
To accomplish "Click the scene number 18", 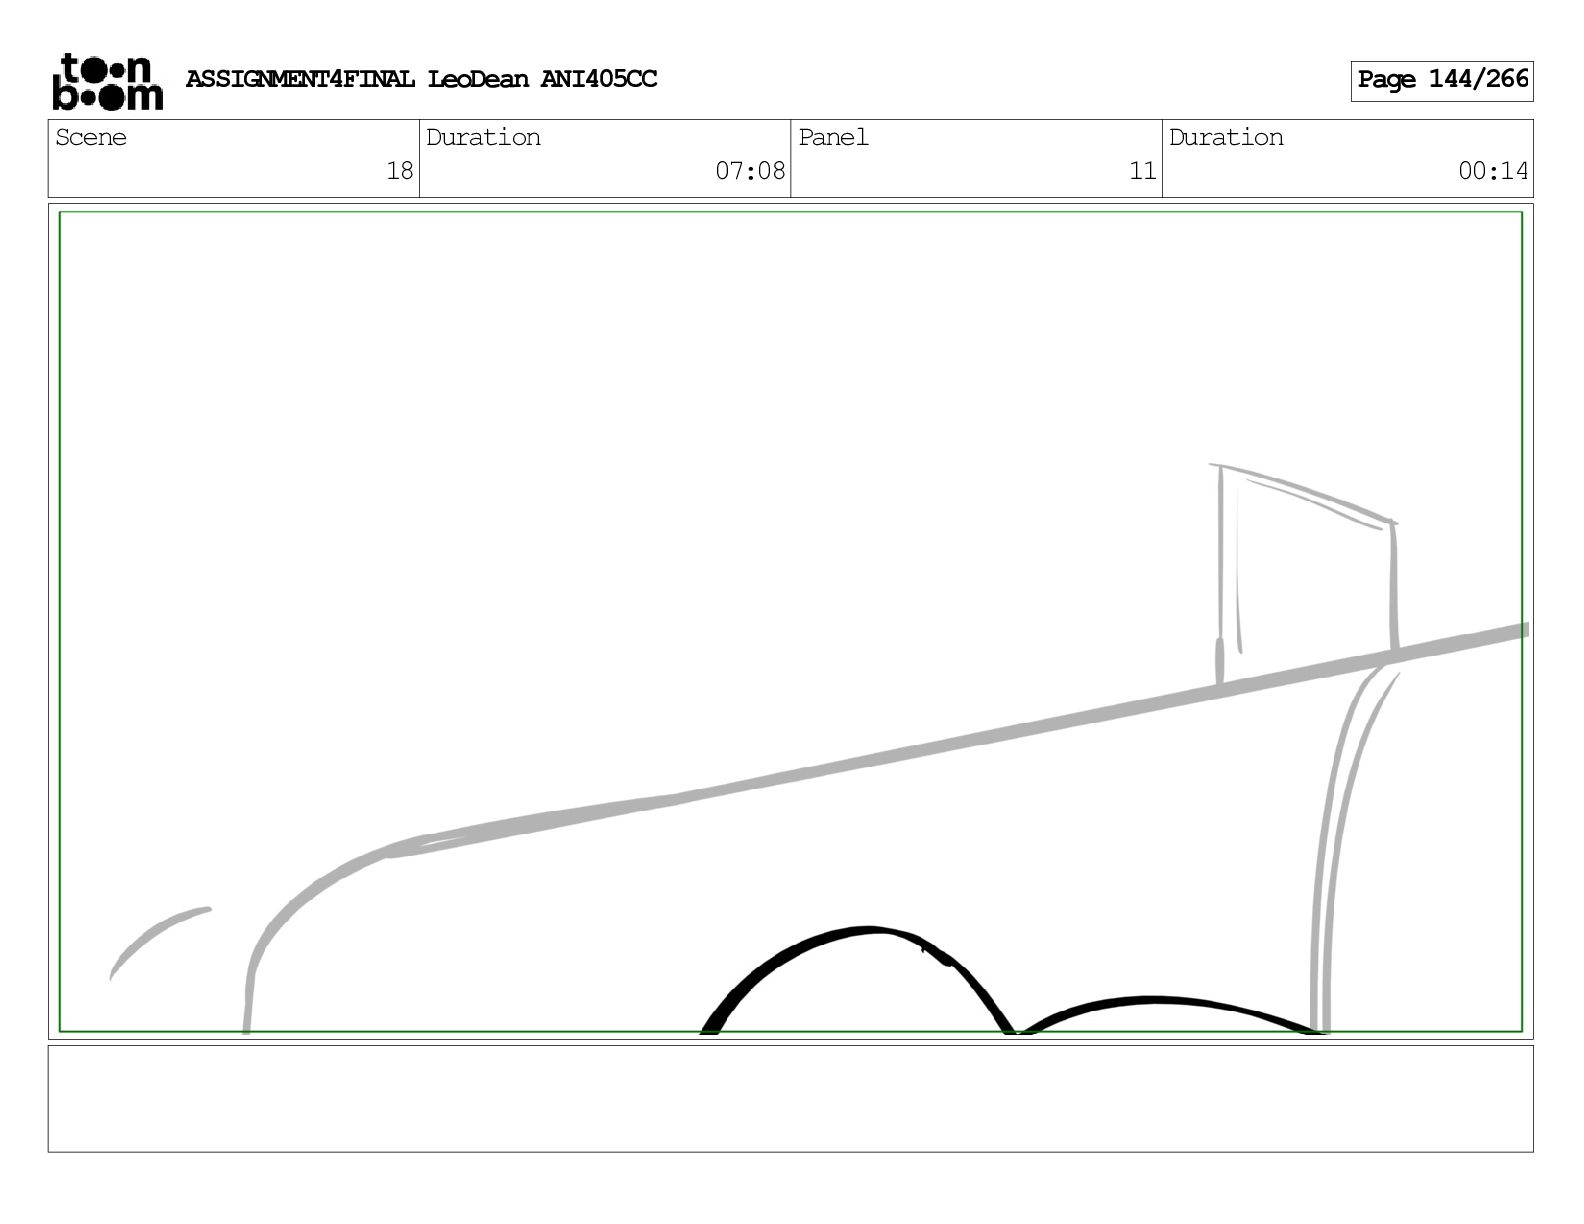I will [x=400, y=172].
